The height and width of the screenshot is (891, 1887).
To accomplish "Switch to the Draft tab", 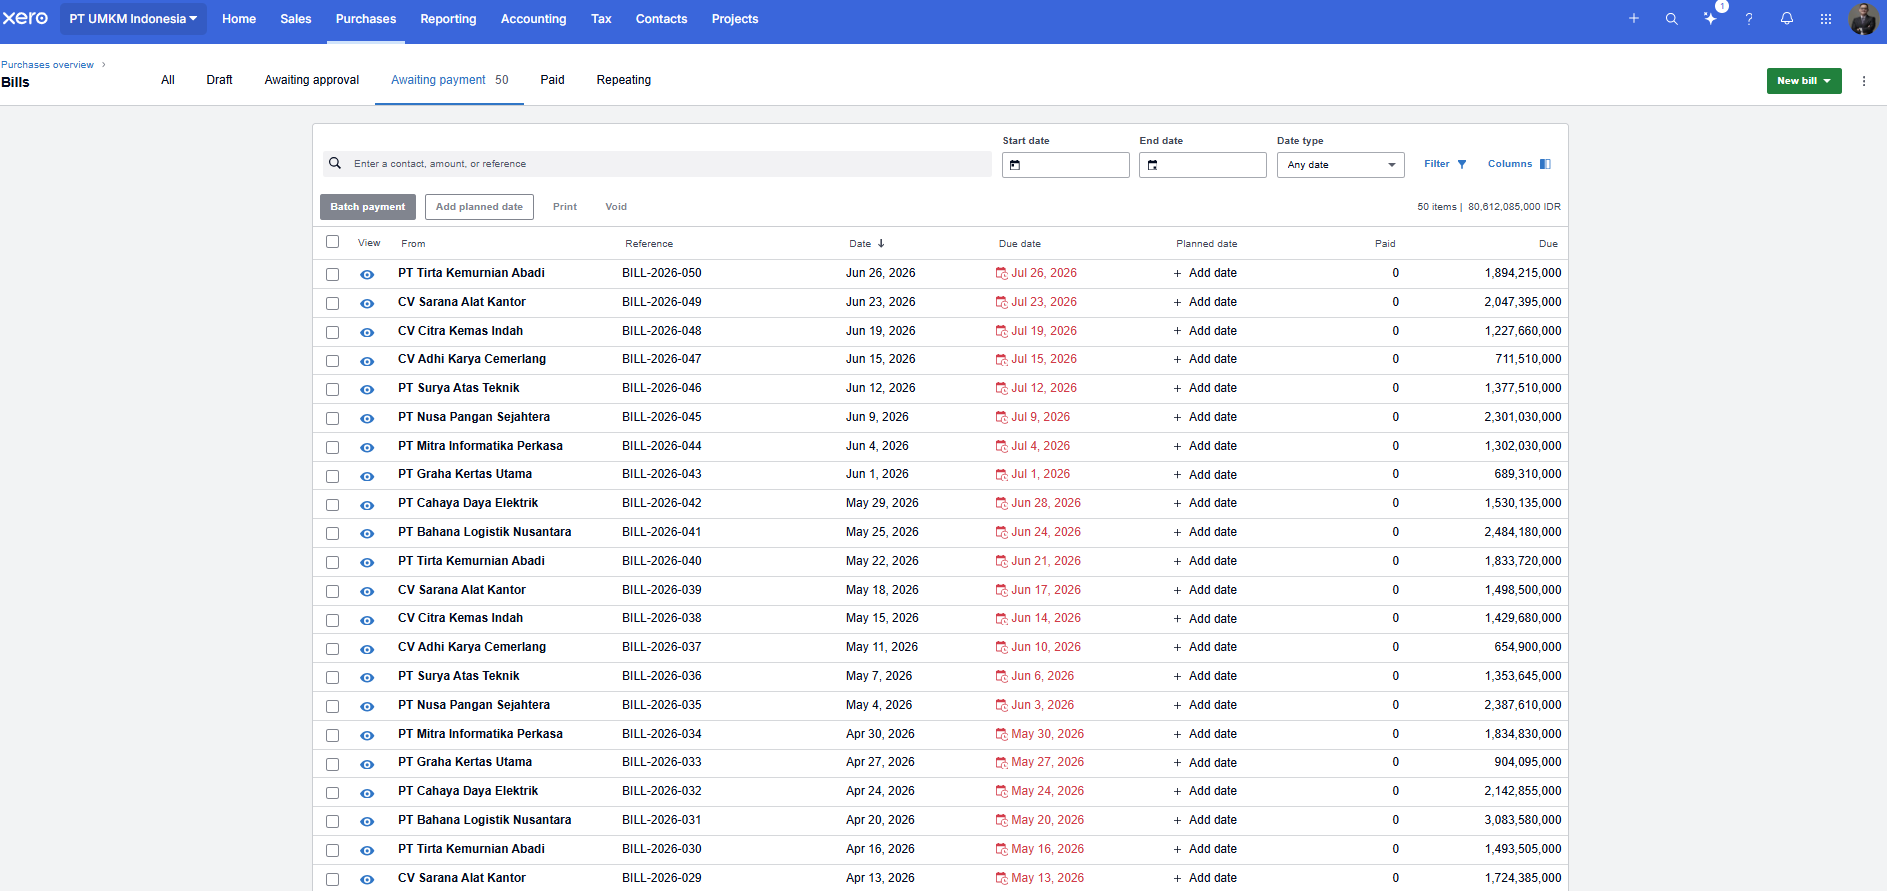I will point(219,80).
